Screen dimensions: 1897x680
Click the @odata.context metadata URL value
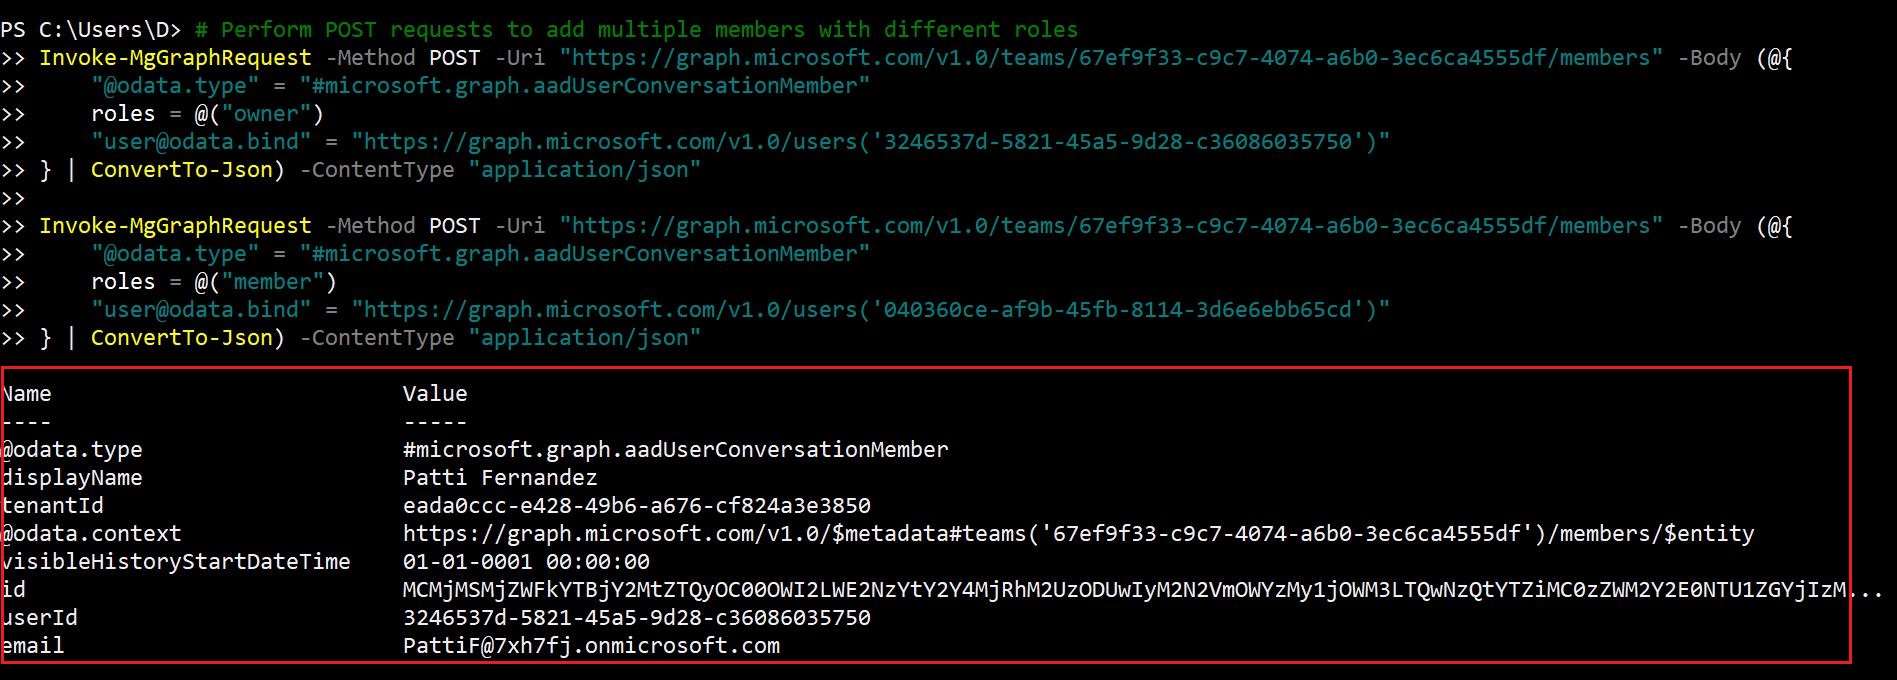[1078, 534]
